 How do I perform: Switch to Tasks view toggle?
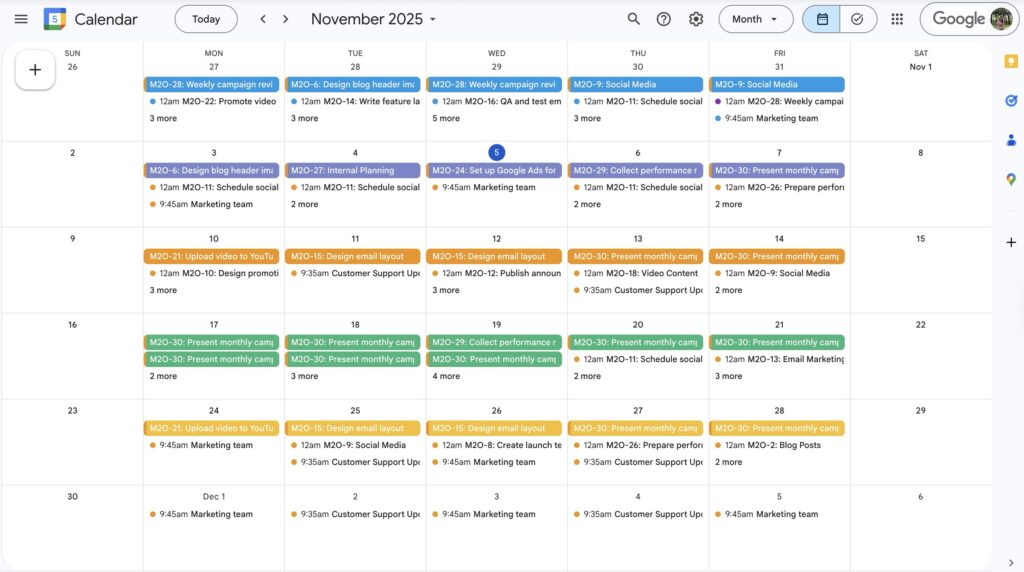[x=857, y=19]
